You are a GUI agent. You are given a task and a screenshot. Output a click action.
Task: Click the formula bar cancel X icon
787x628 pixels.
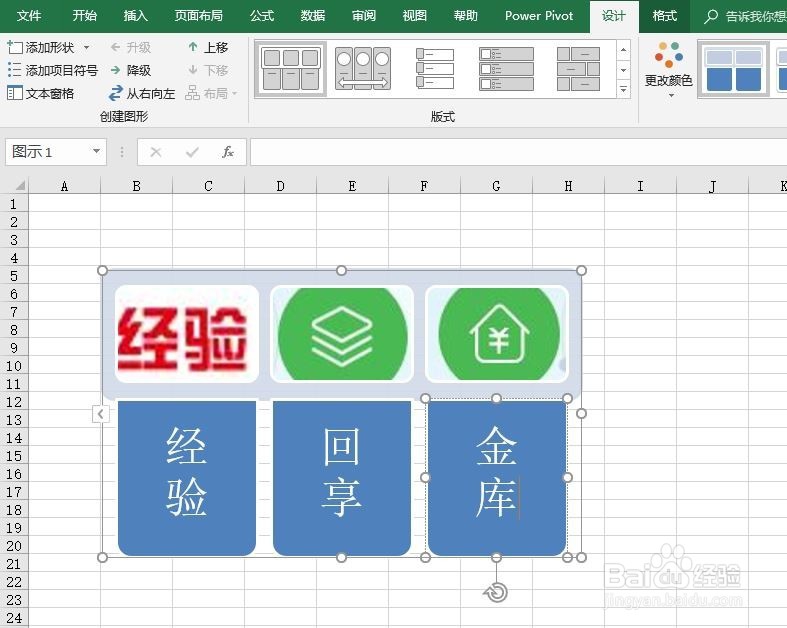coord(156,152)
